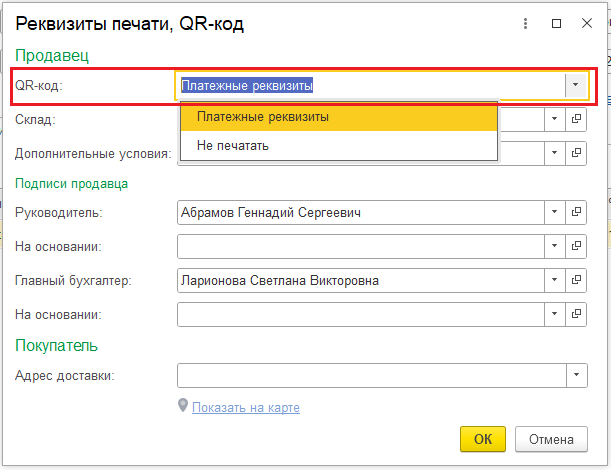Click the Главный бухгалтер field Ларионова Светлана Викторовна
The width and height of the screenshot is (611, 470).
pos(361,280)
